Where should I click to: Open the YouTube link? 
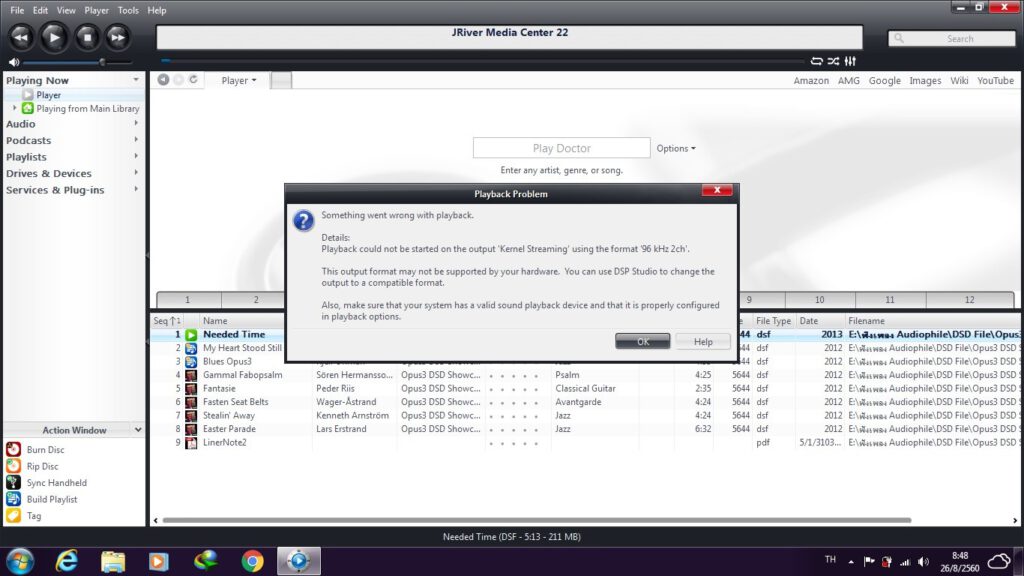point(995,80)
